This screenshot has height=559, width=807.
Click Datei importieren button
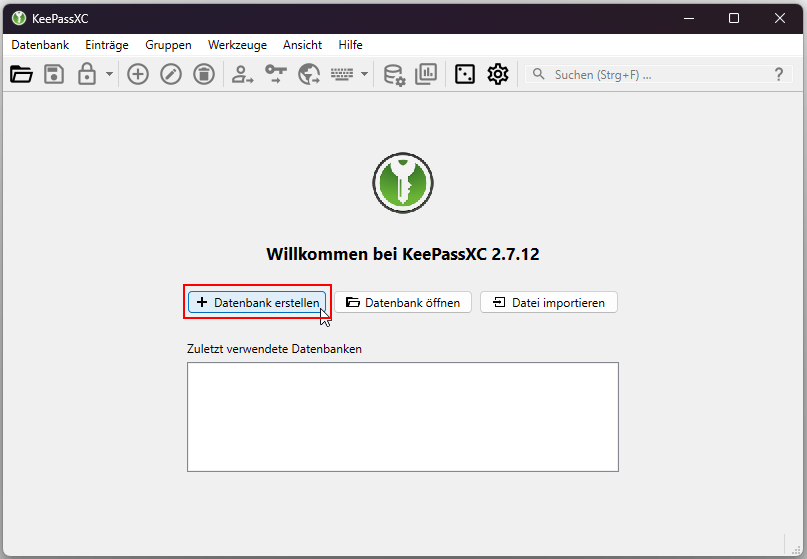point(549,302)
